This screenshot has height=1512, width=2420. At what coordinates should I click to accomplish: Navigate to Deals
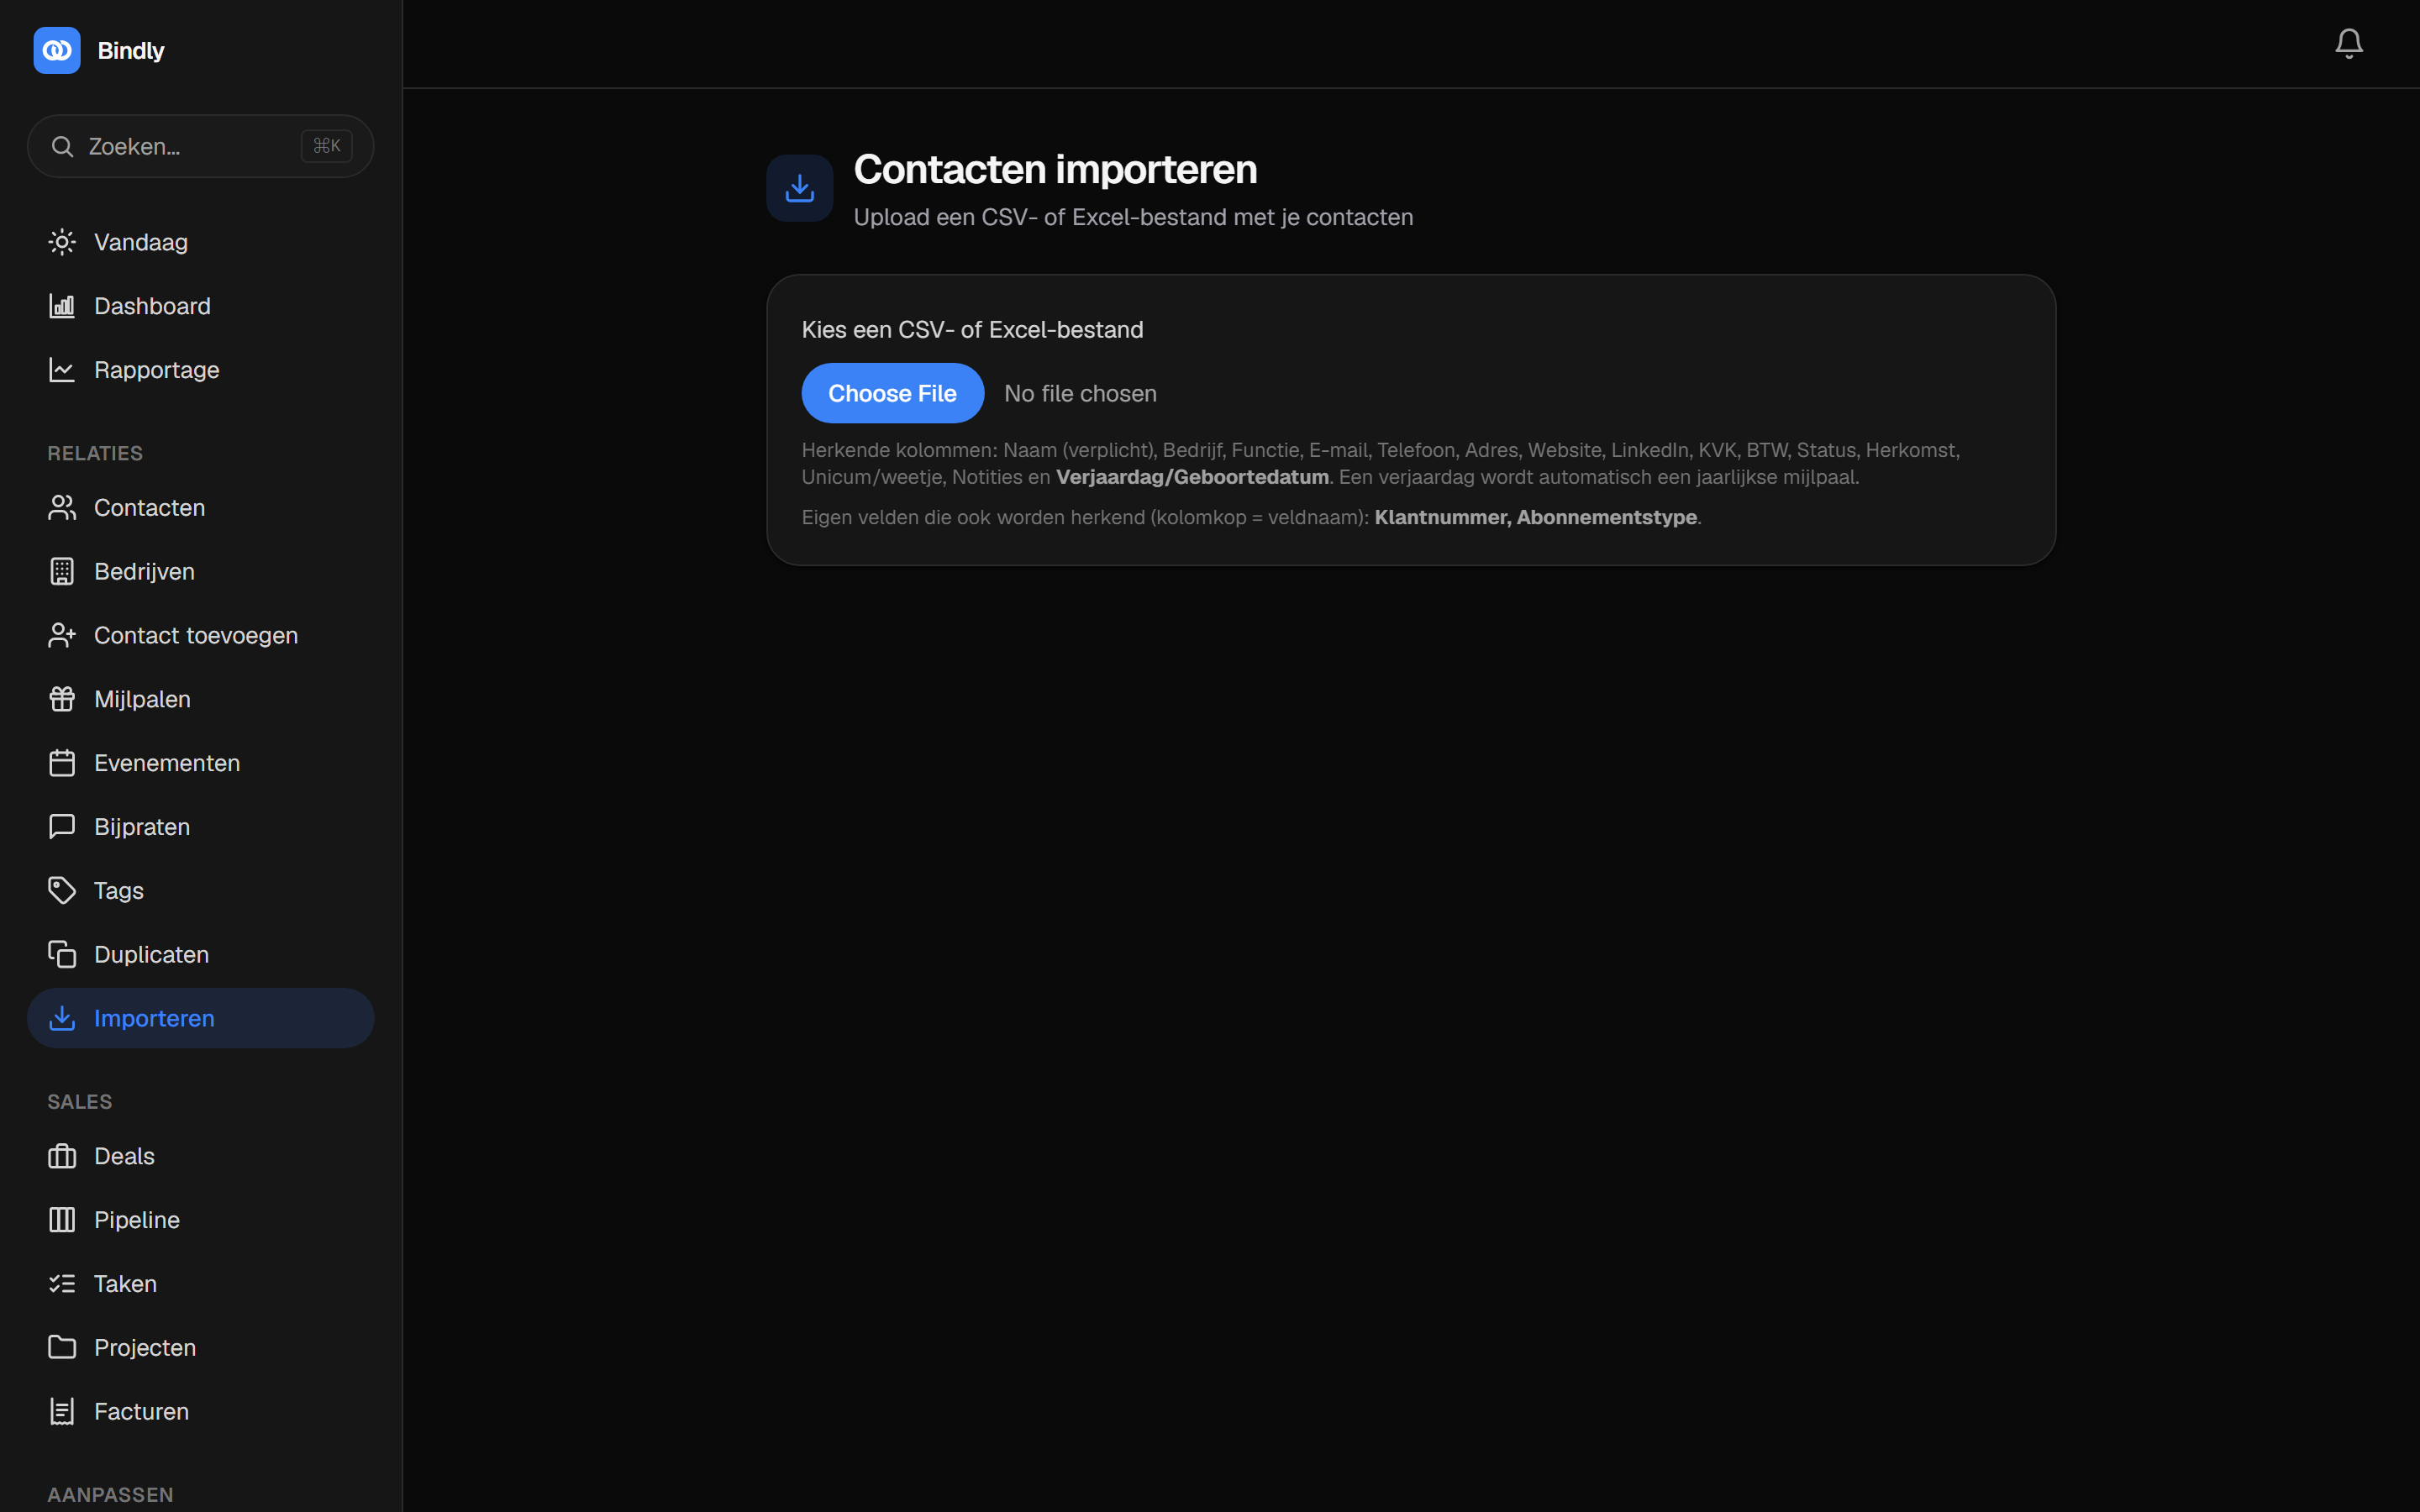pyautogui.click(x=201, y=1156)
